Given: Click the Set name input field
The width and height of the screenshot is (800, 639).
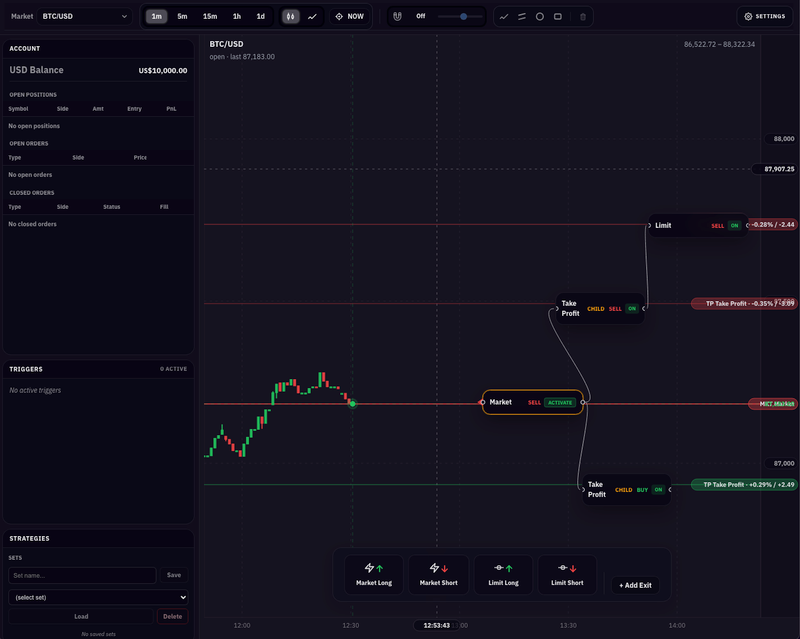Looking at the screenshot, I should point(82,575).
